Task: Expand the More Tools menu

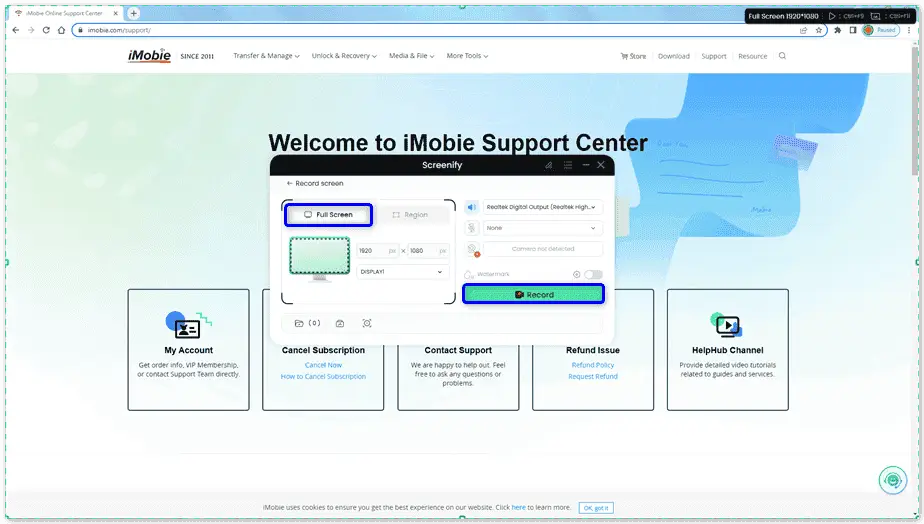Action: (467, 56)
